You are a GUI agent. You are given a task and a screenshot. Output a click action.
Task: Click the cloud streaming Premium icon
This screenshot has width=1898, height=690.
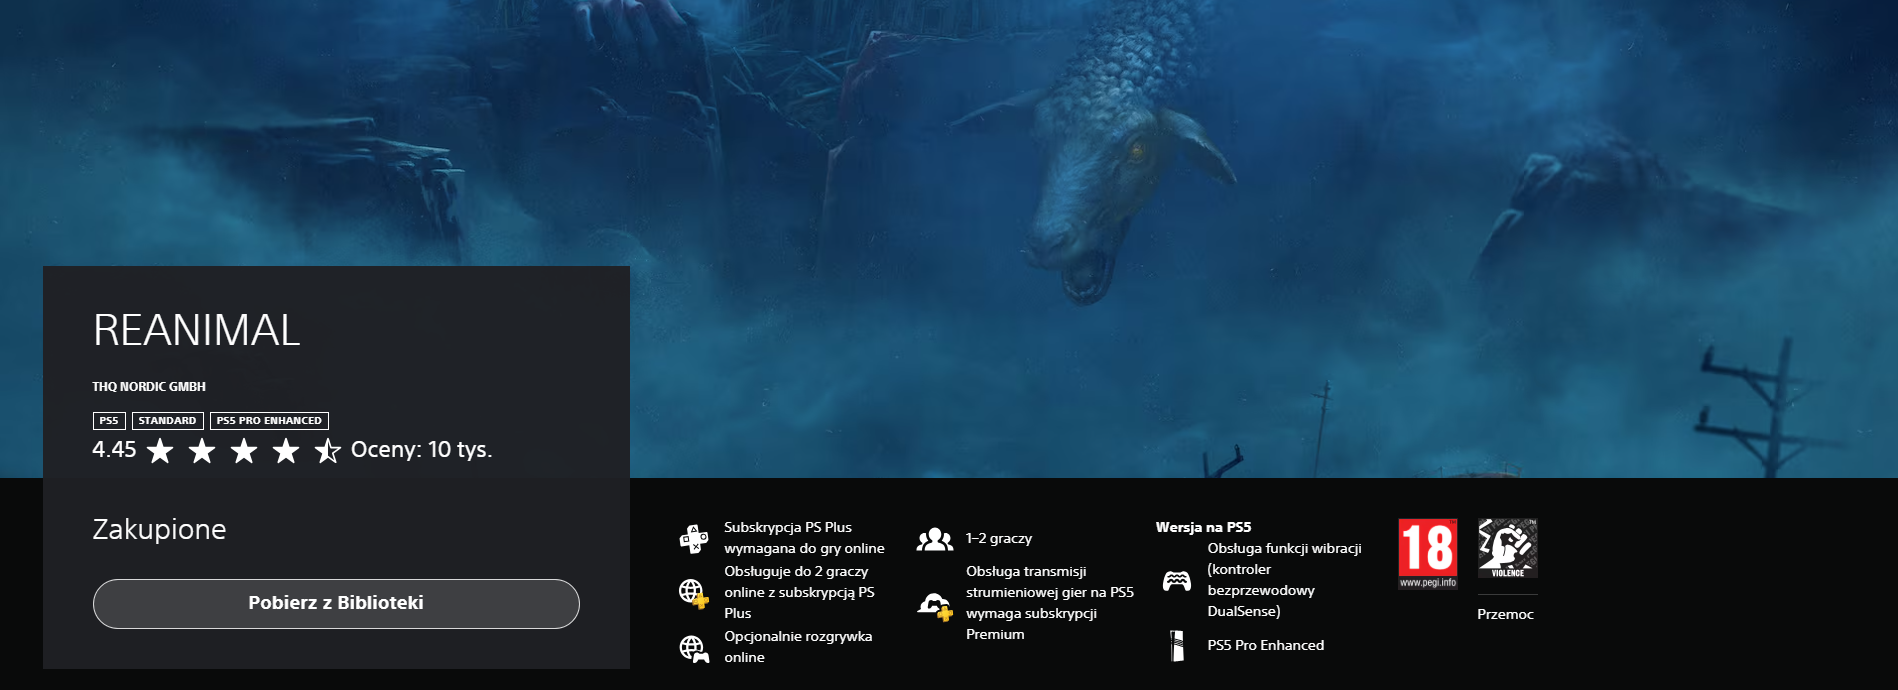934,604
